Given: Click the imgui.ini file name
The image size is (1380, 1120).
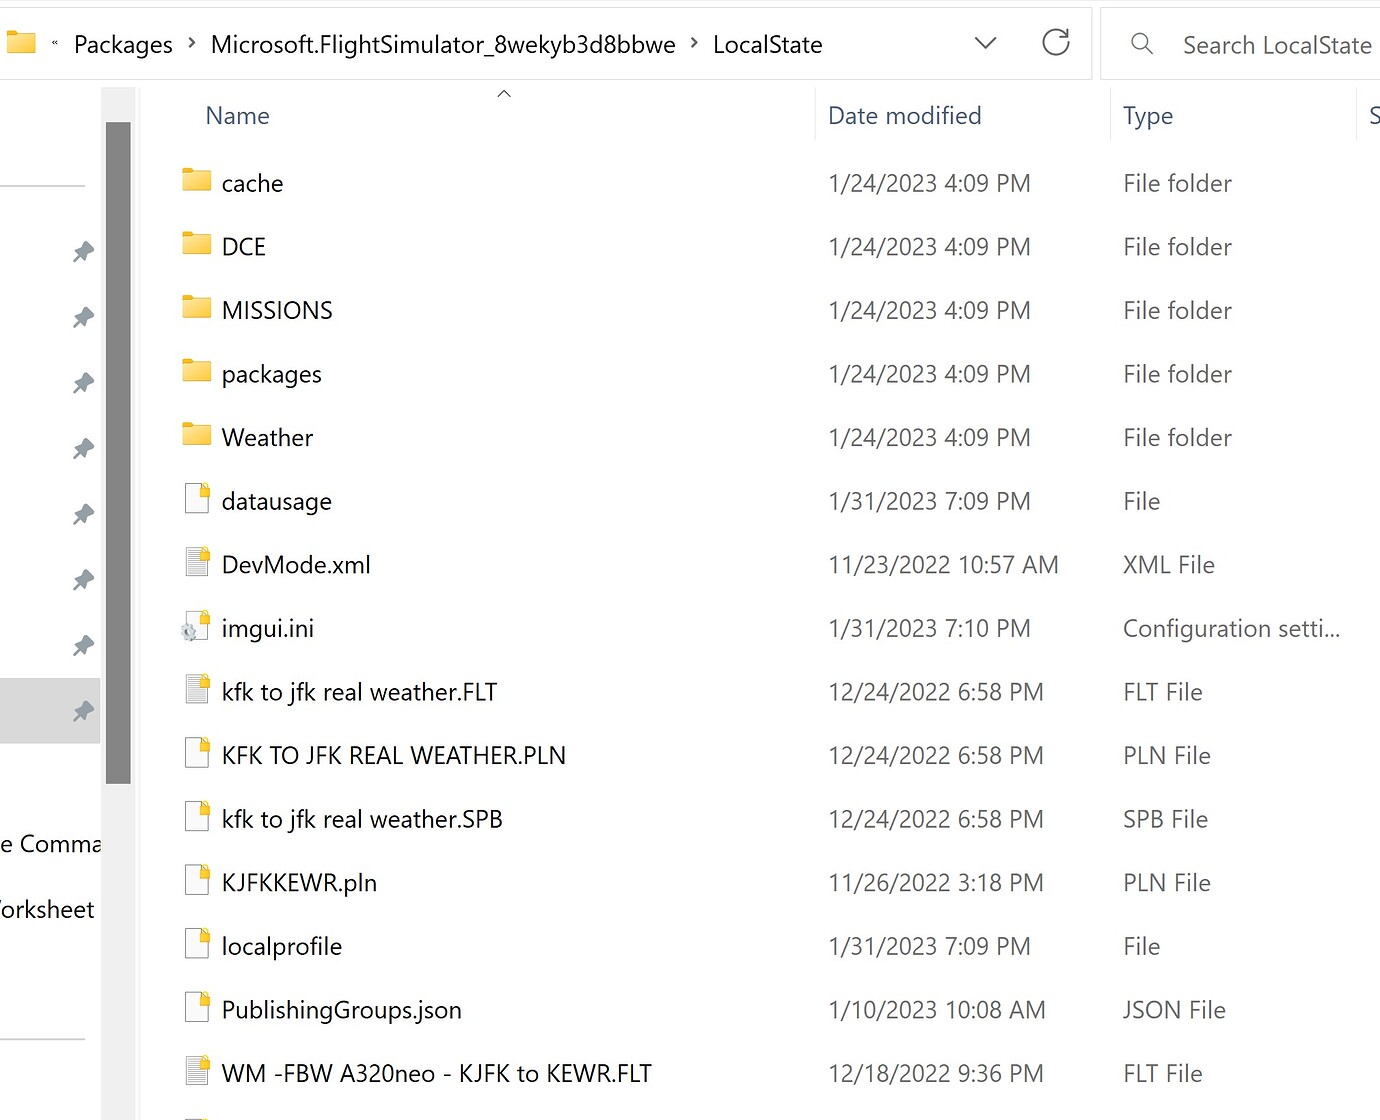Looking at the screenshot, I should point(268,629).
